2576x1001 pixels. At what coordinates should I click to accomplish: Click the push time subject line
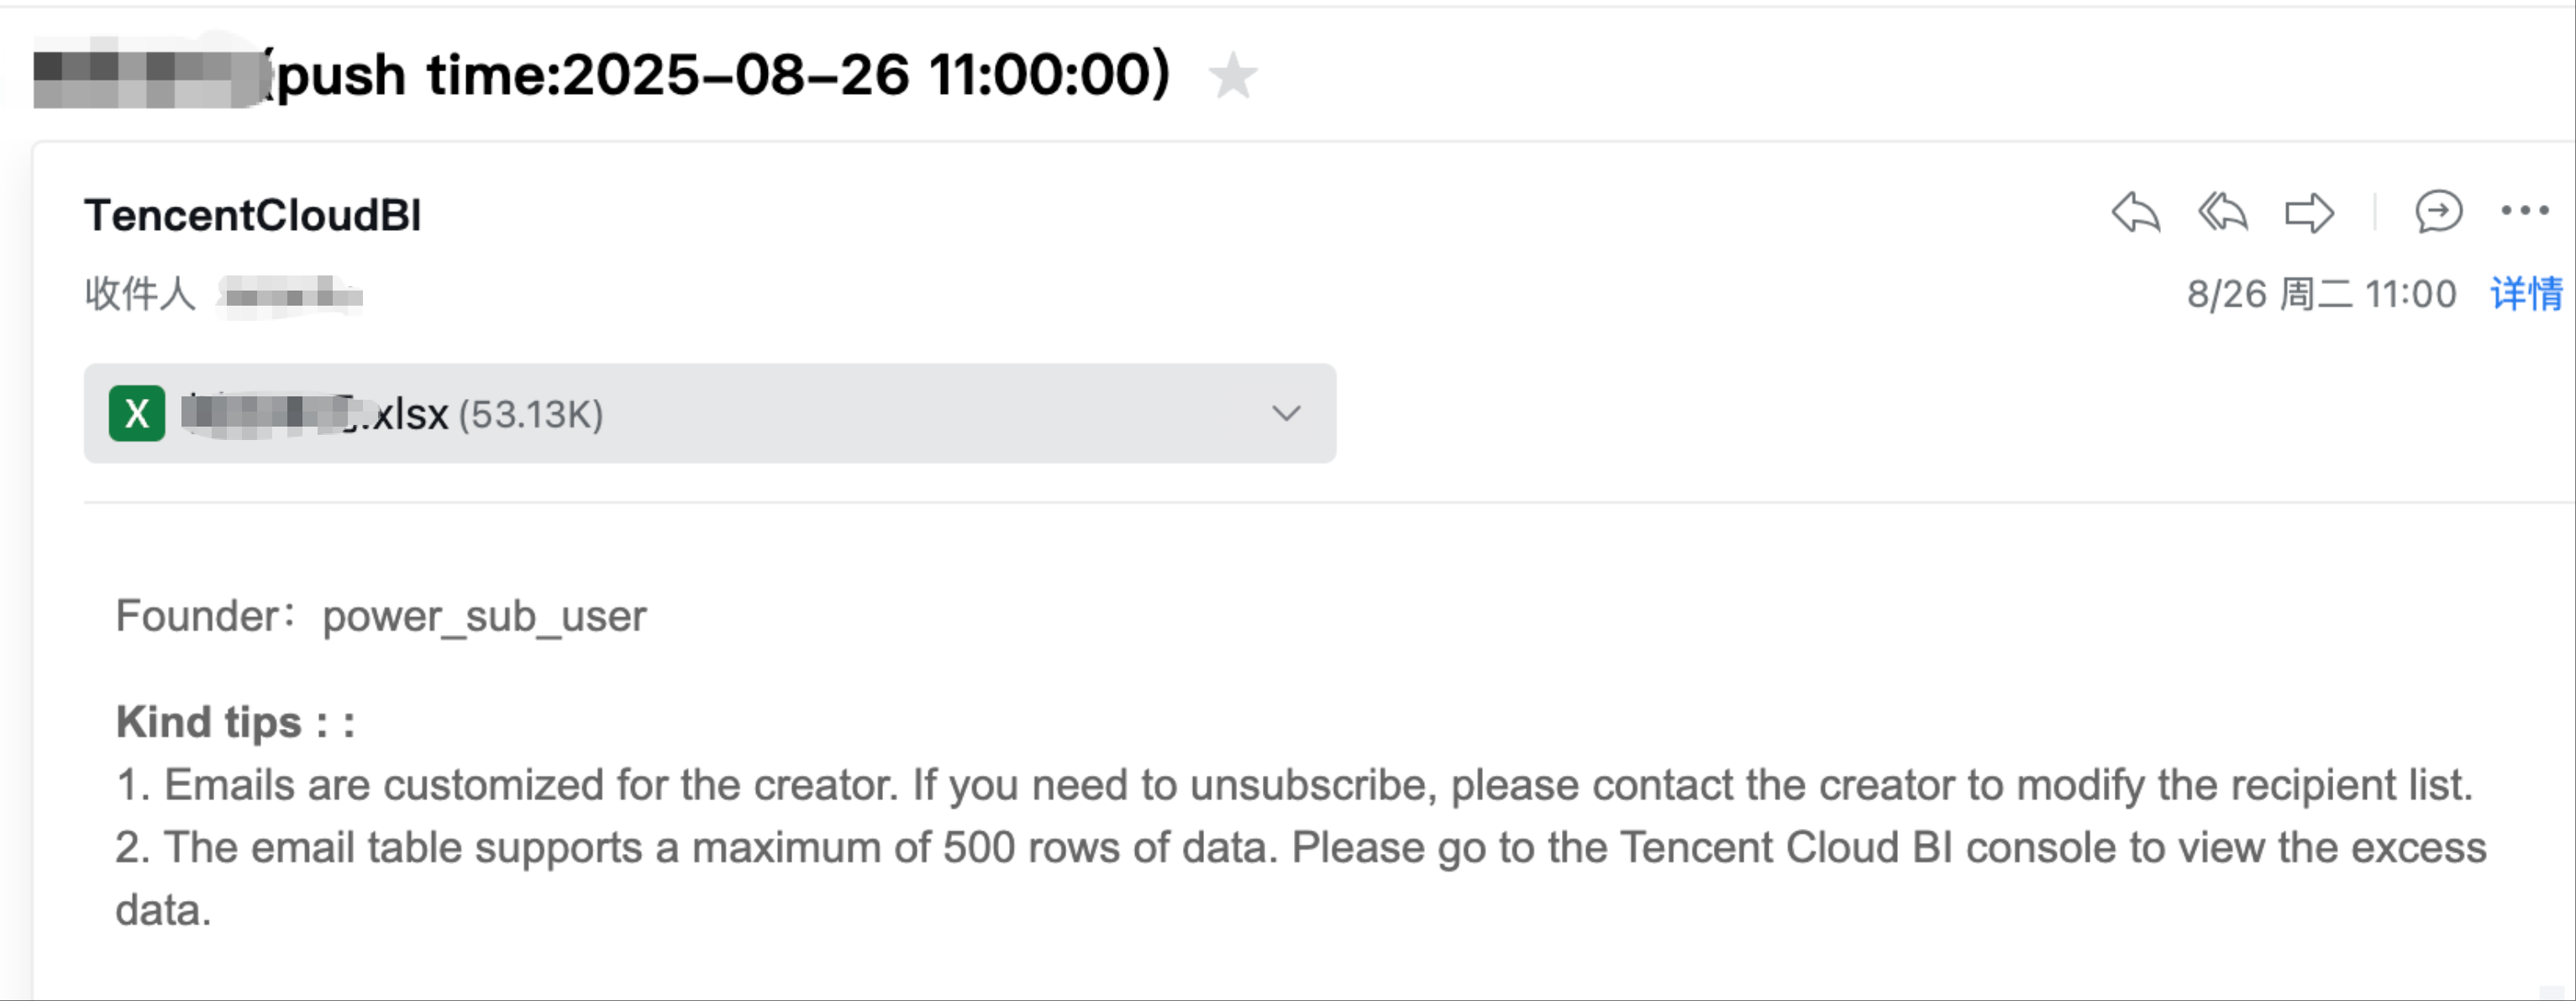pyautogui.click(x=720, y=76)
